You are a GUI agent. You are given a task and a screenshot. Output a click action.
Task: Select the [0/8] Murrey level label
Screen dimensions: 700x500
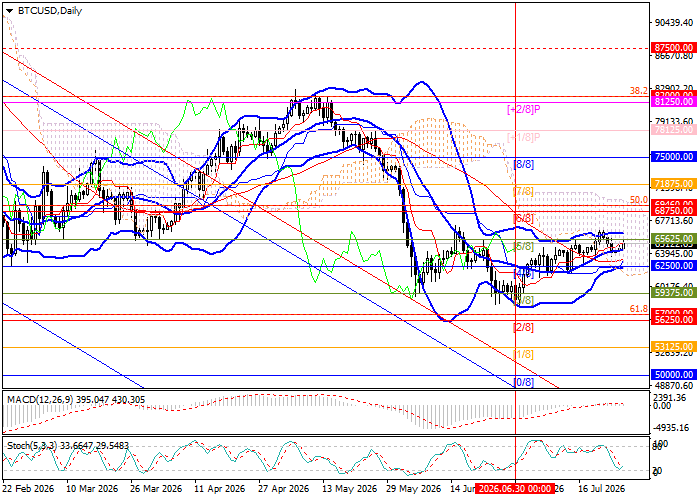click(524, 382)
